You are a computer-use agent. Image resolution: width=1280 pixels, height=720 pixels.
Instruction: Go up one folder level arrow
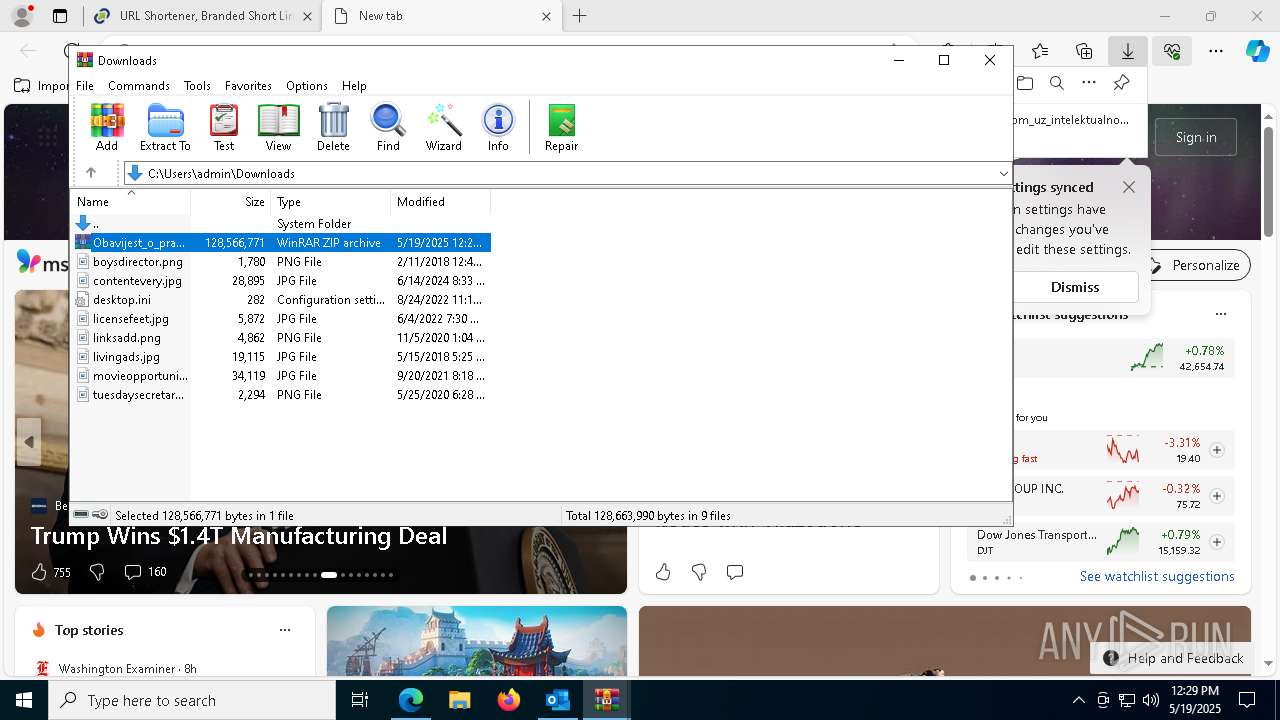click(x=91, y=173)
